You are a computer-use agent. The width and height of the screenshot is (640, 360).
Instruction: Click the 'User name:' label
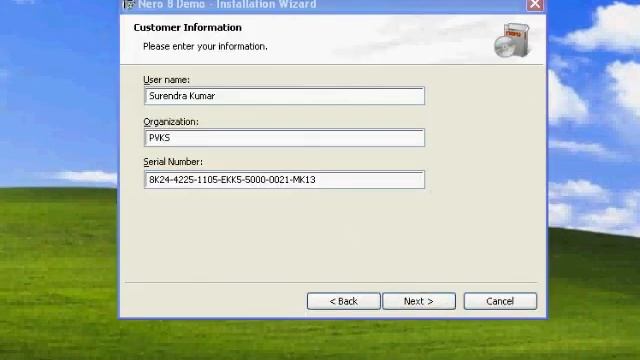tap(167, 80)
